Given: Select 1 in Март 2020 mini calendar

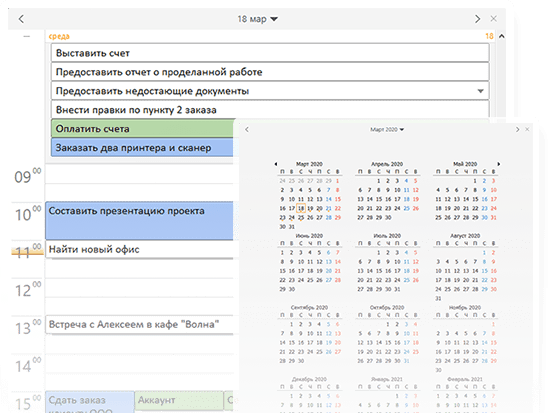Looking at the screenshot, I should click(x=337, y=181).
